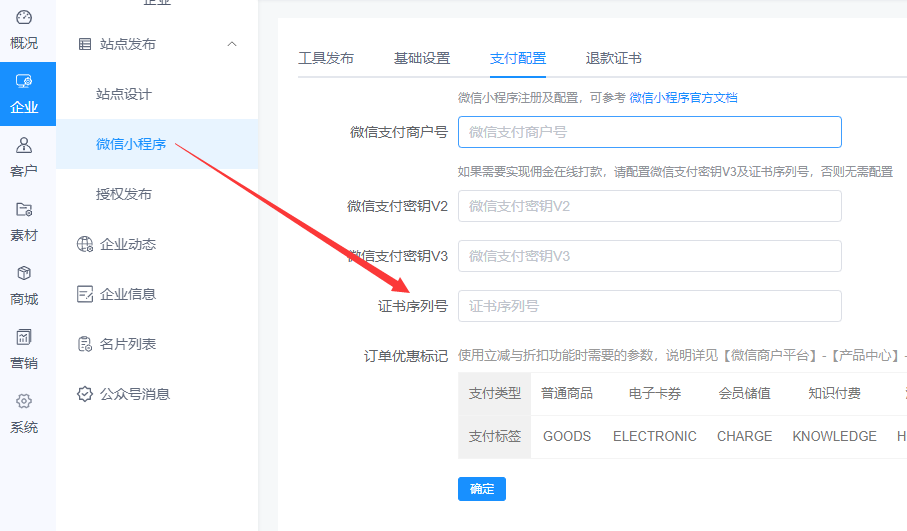Click the 支付标签 row header
Image resolution: width=907 pixels, height=531 pixels.
click(495, 436)
